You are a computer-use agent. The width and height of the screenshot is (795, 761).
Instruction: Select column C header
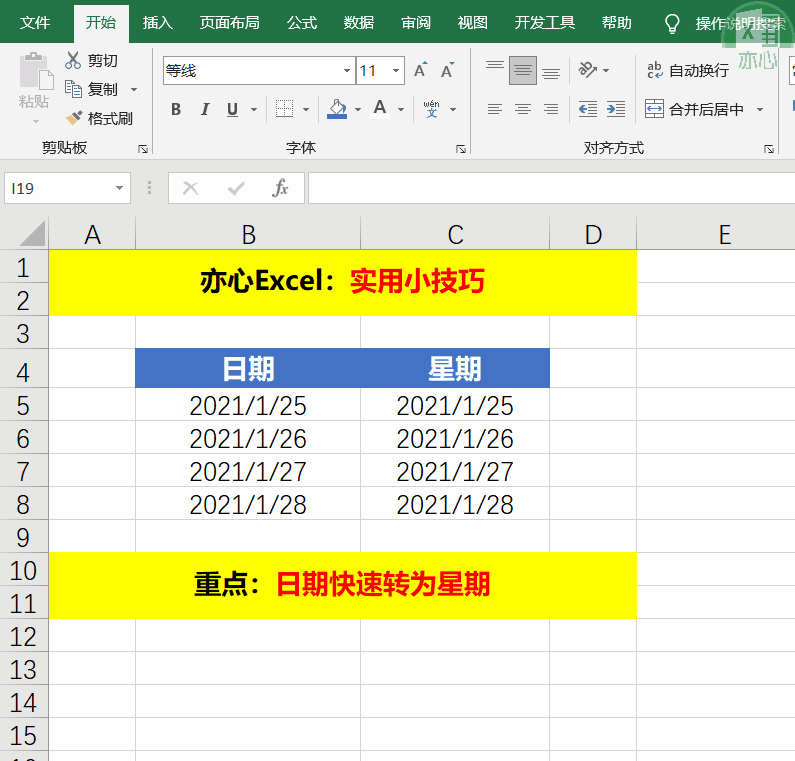[455, 234]
